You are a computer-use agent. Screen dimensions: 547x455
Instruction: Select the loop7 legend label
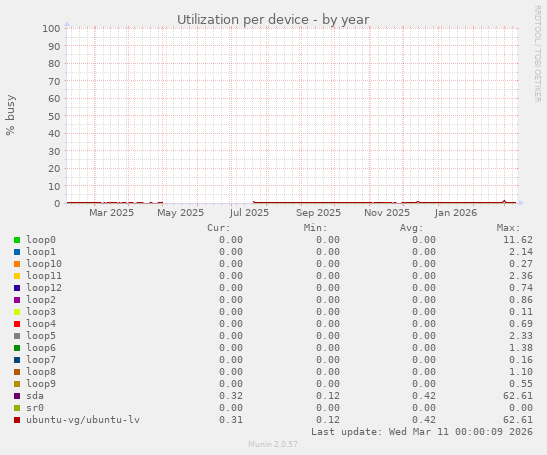coord(41,360)
